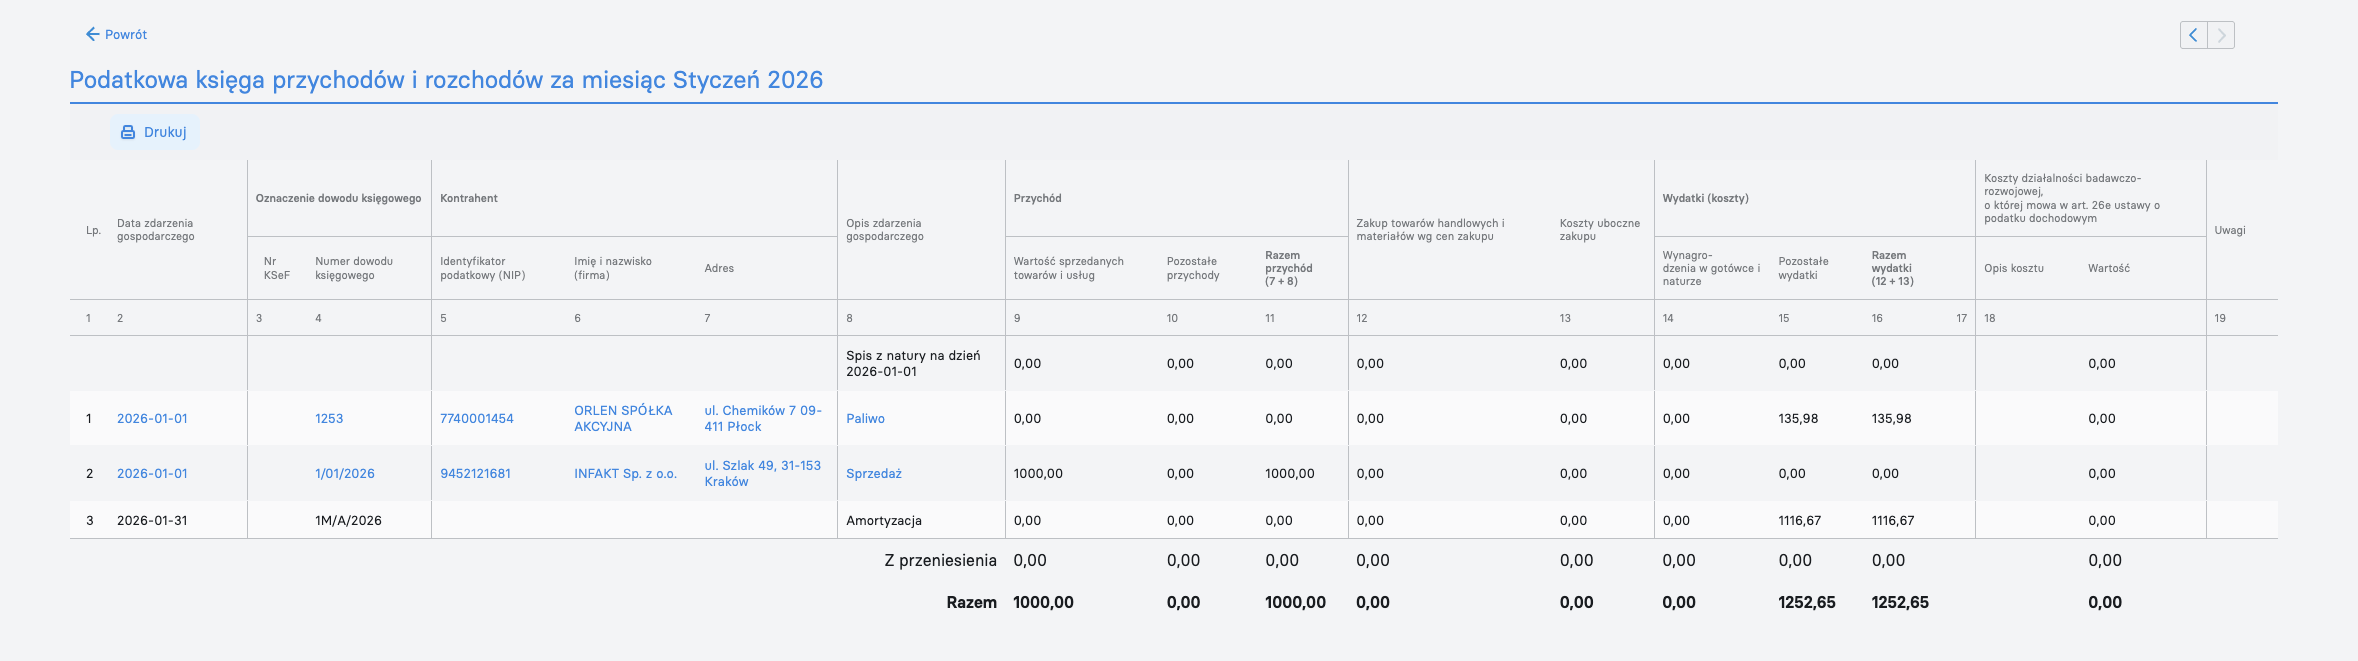Click address ul. Chemików 7 09-411 Płock
This screenshot has width=2358, height=661.
click(763, 418)
